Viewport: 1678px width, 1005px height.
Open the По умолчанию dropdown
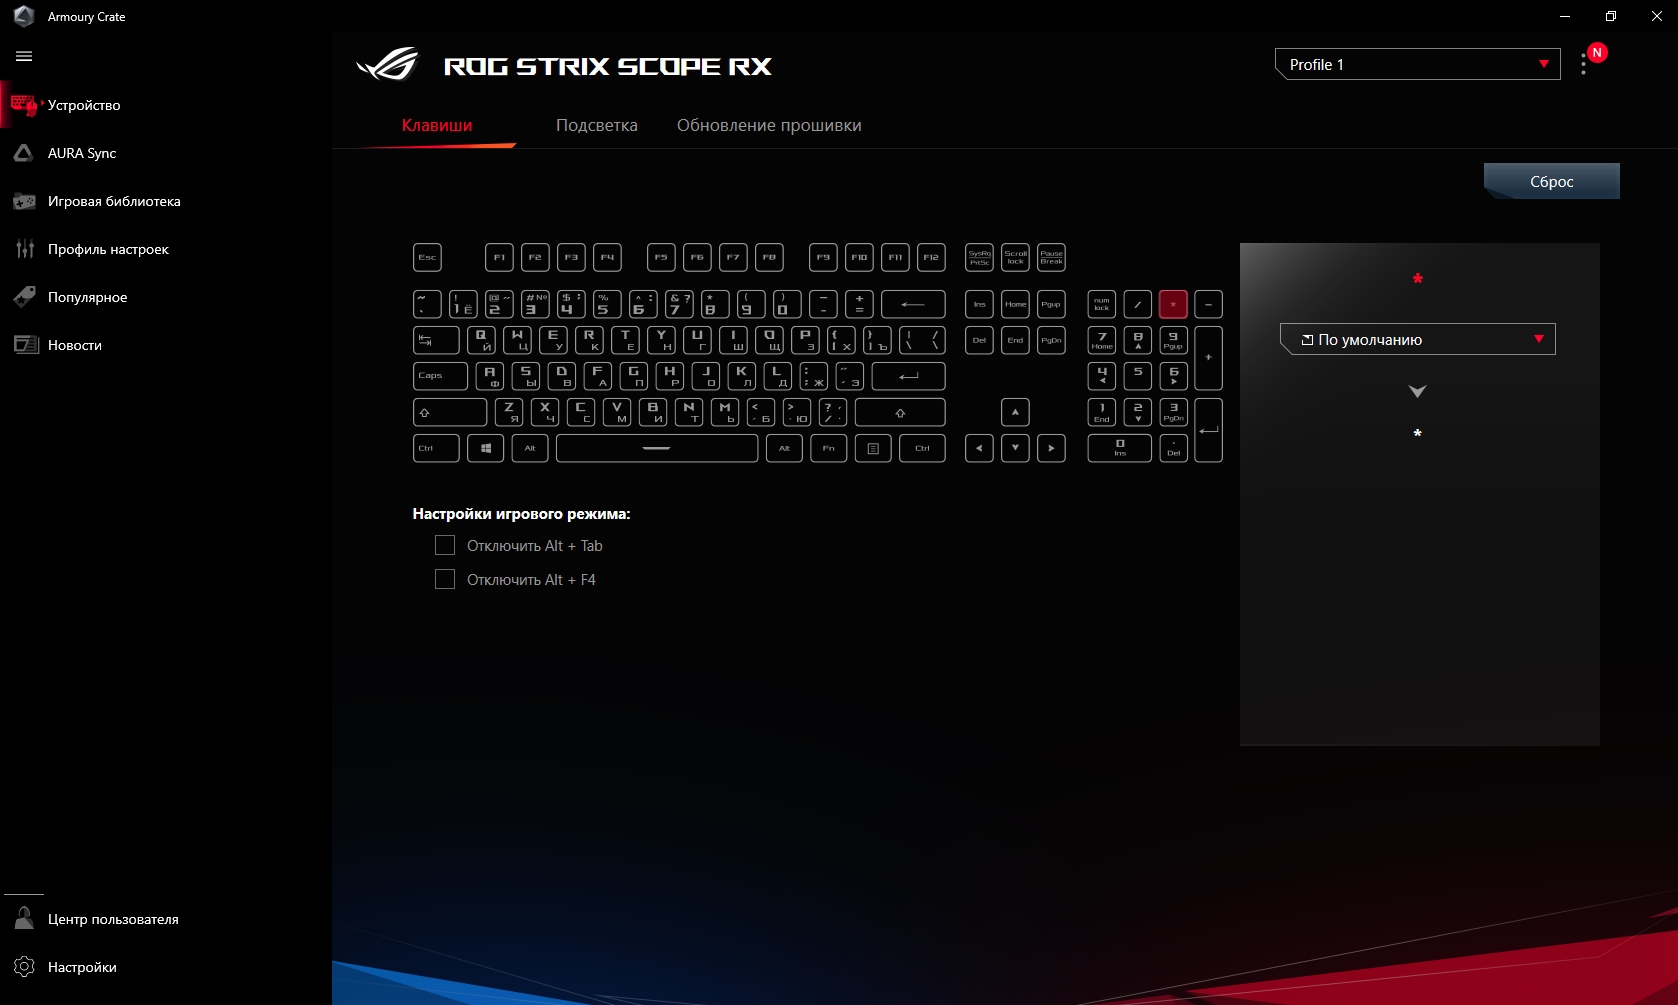click(1417, 339)
